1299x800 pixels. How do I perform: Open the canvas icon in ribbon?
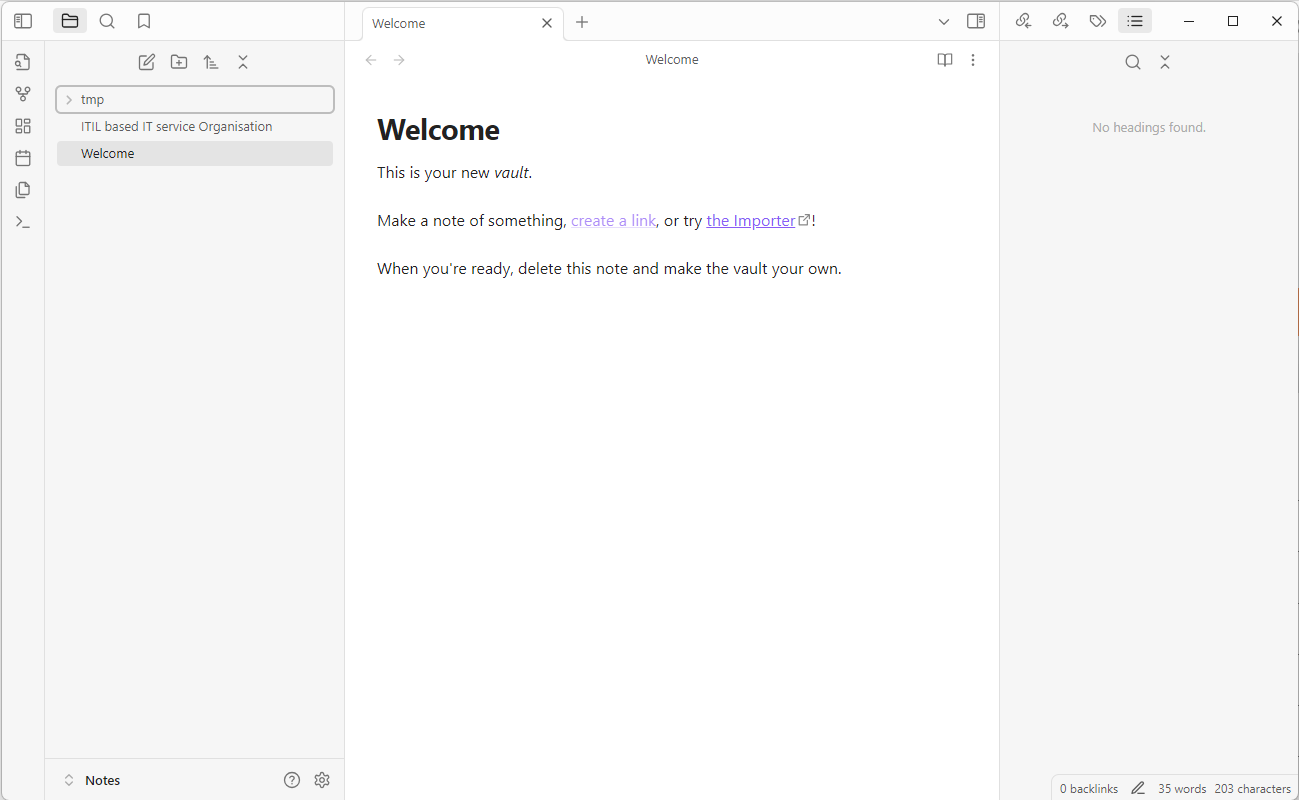(23, 126)
